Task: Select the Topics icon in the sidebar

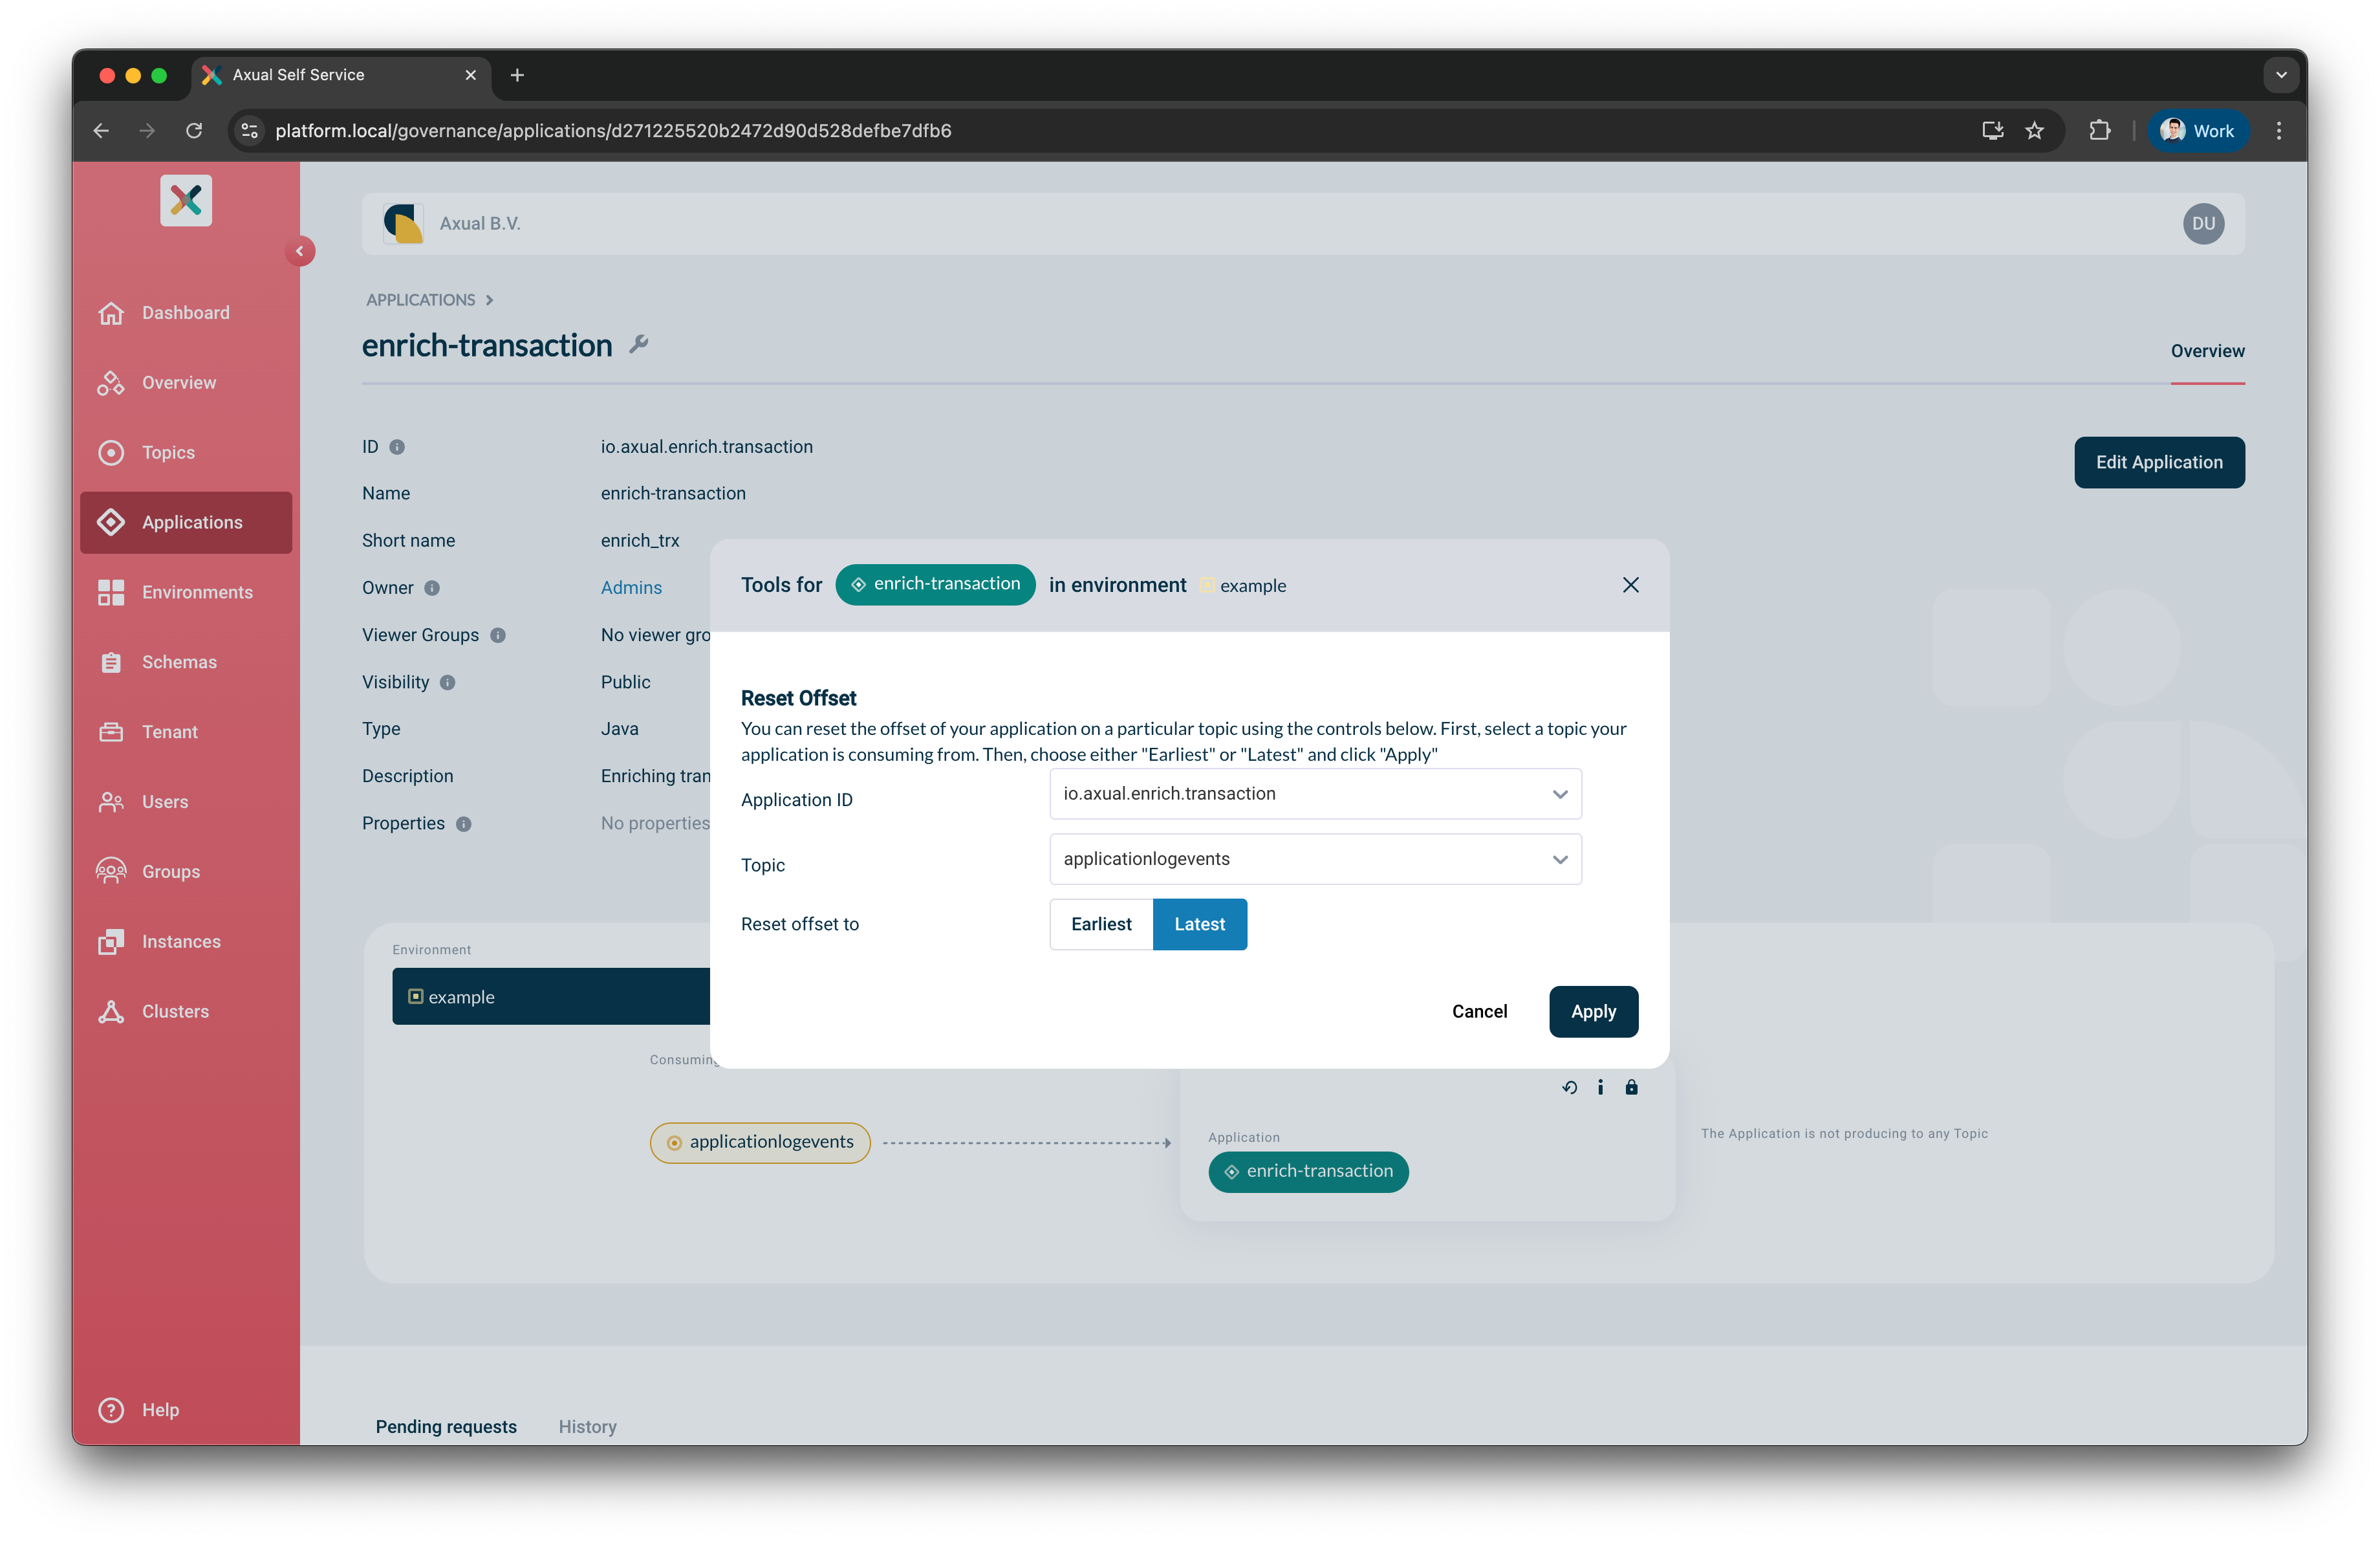Action: tap(111, 452)
